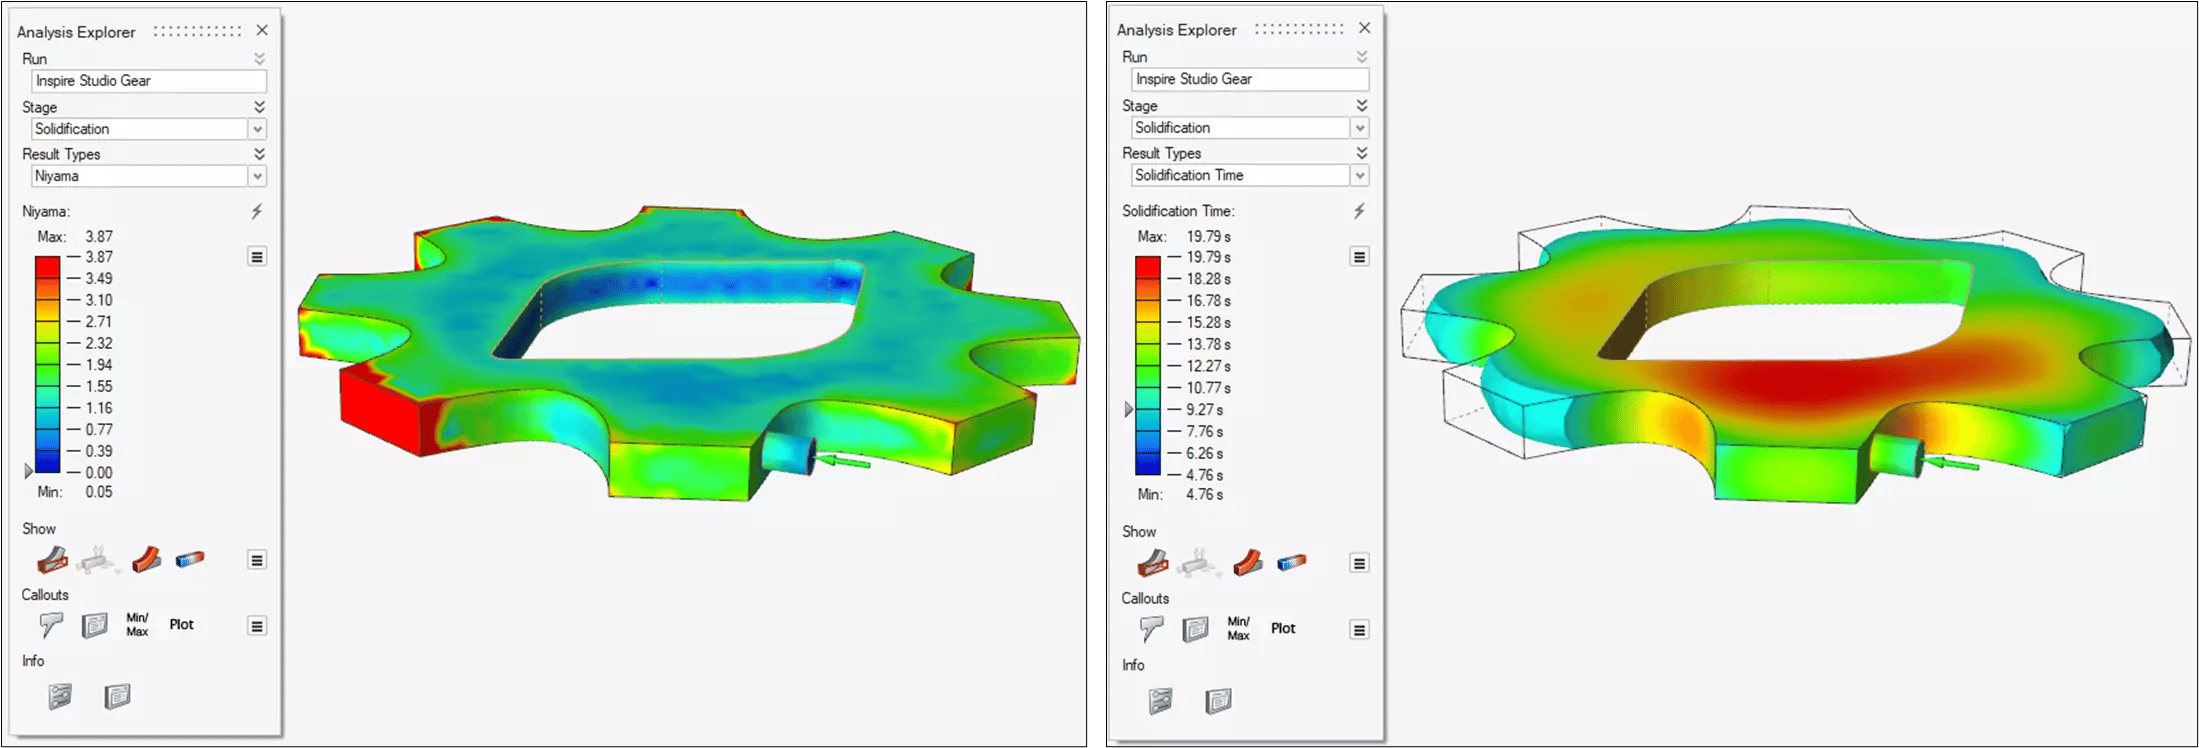Open callout list icon in left panel
Screen dimensions: 2199x748
click(95, 626)
